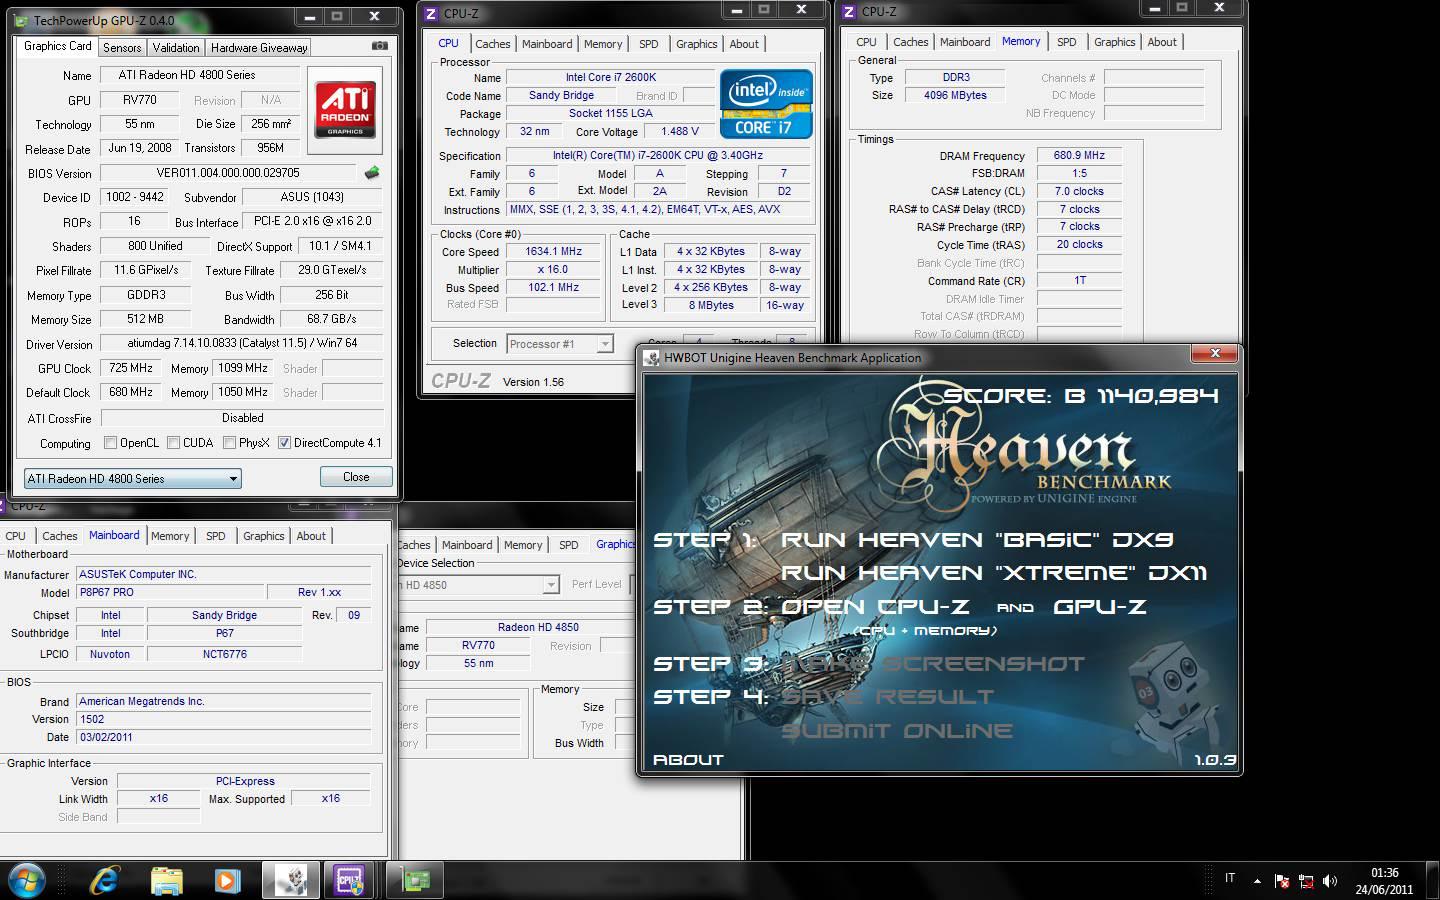Viewport: 1440px width, 900px height.
Task: Toggle the CUDA checkbox
Action: pyautogui.click(x=174, y=443)
